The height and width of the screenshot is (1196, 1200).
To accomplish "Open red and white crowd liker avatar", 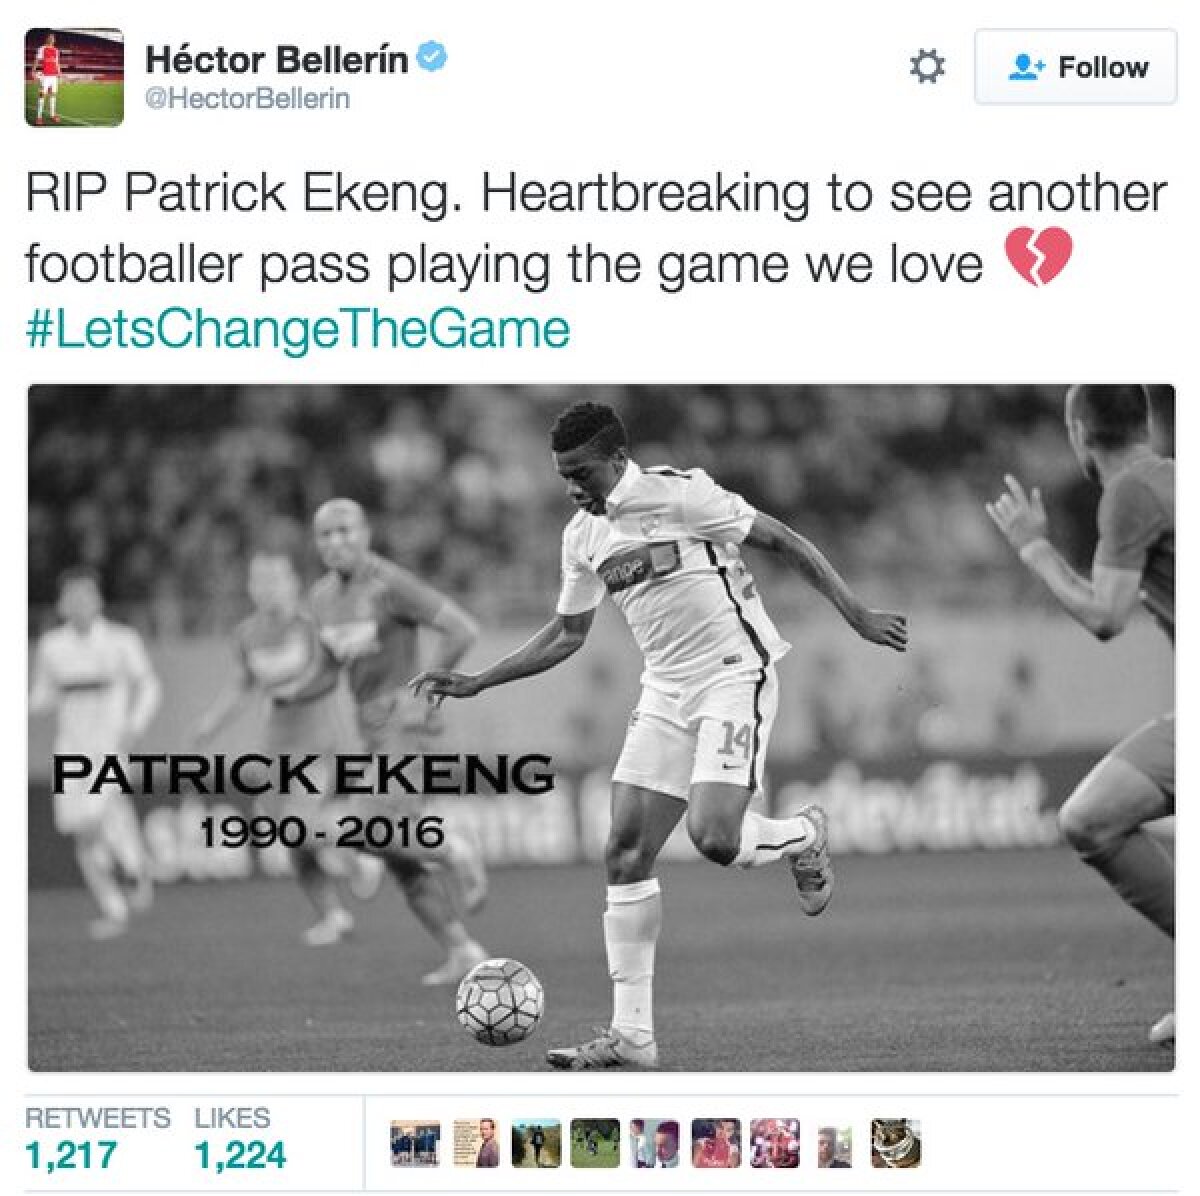I will [775, 1144].
